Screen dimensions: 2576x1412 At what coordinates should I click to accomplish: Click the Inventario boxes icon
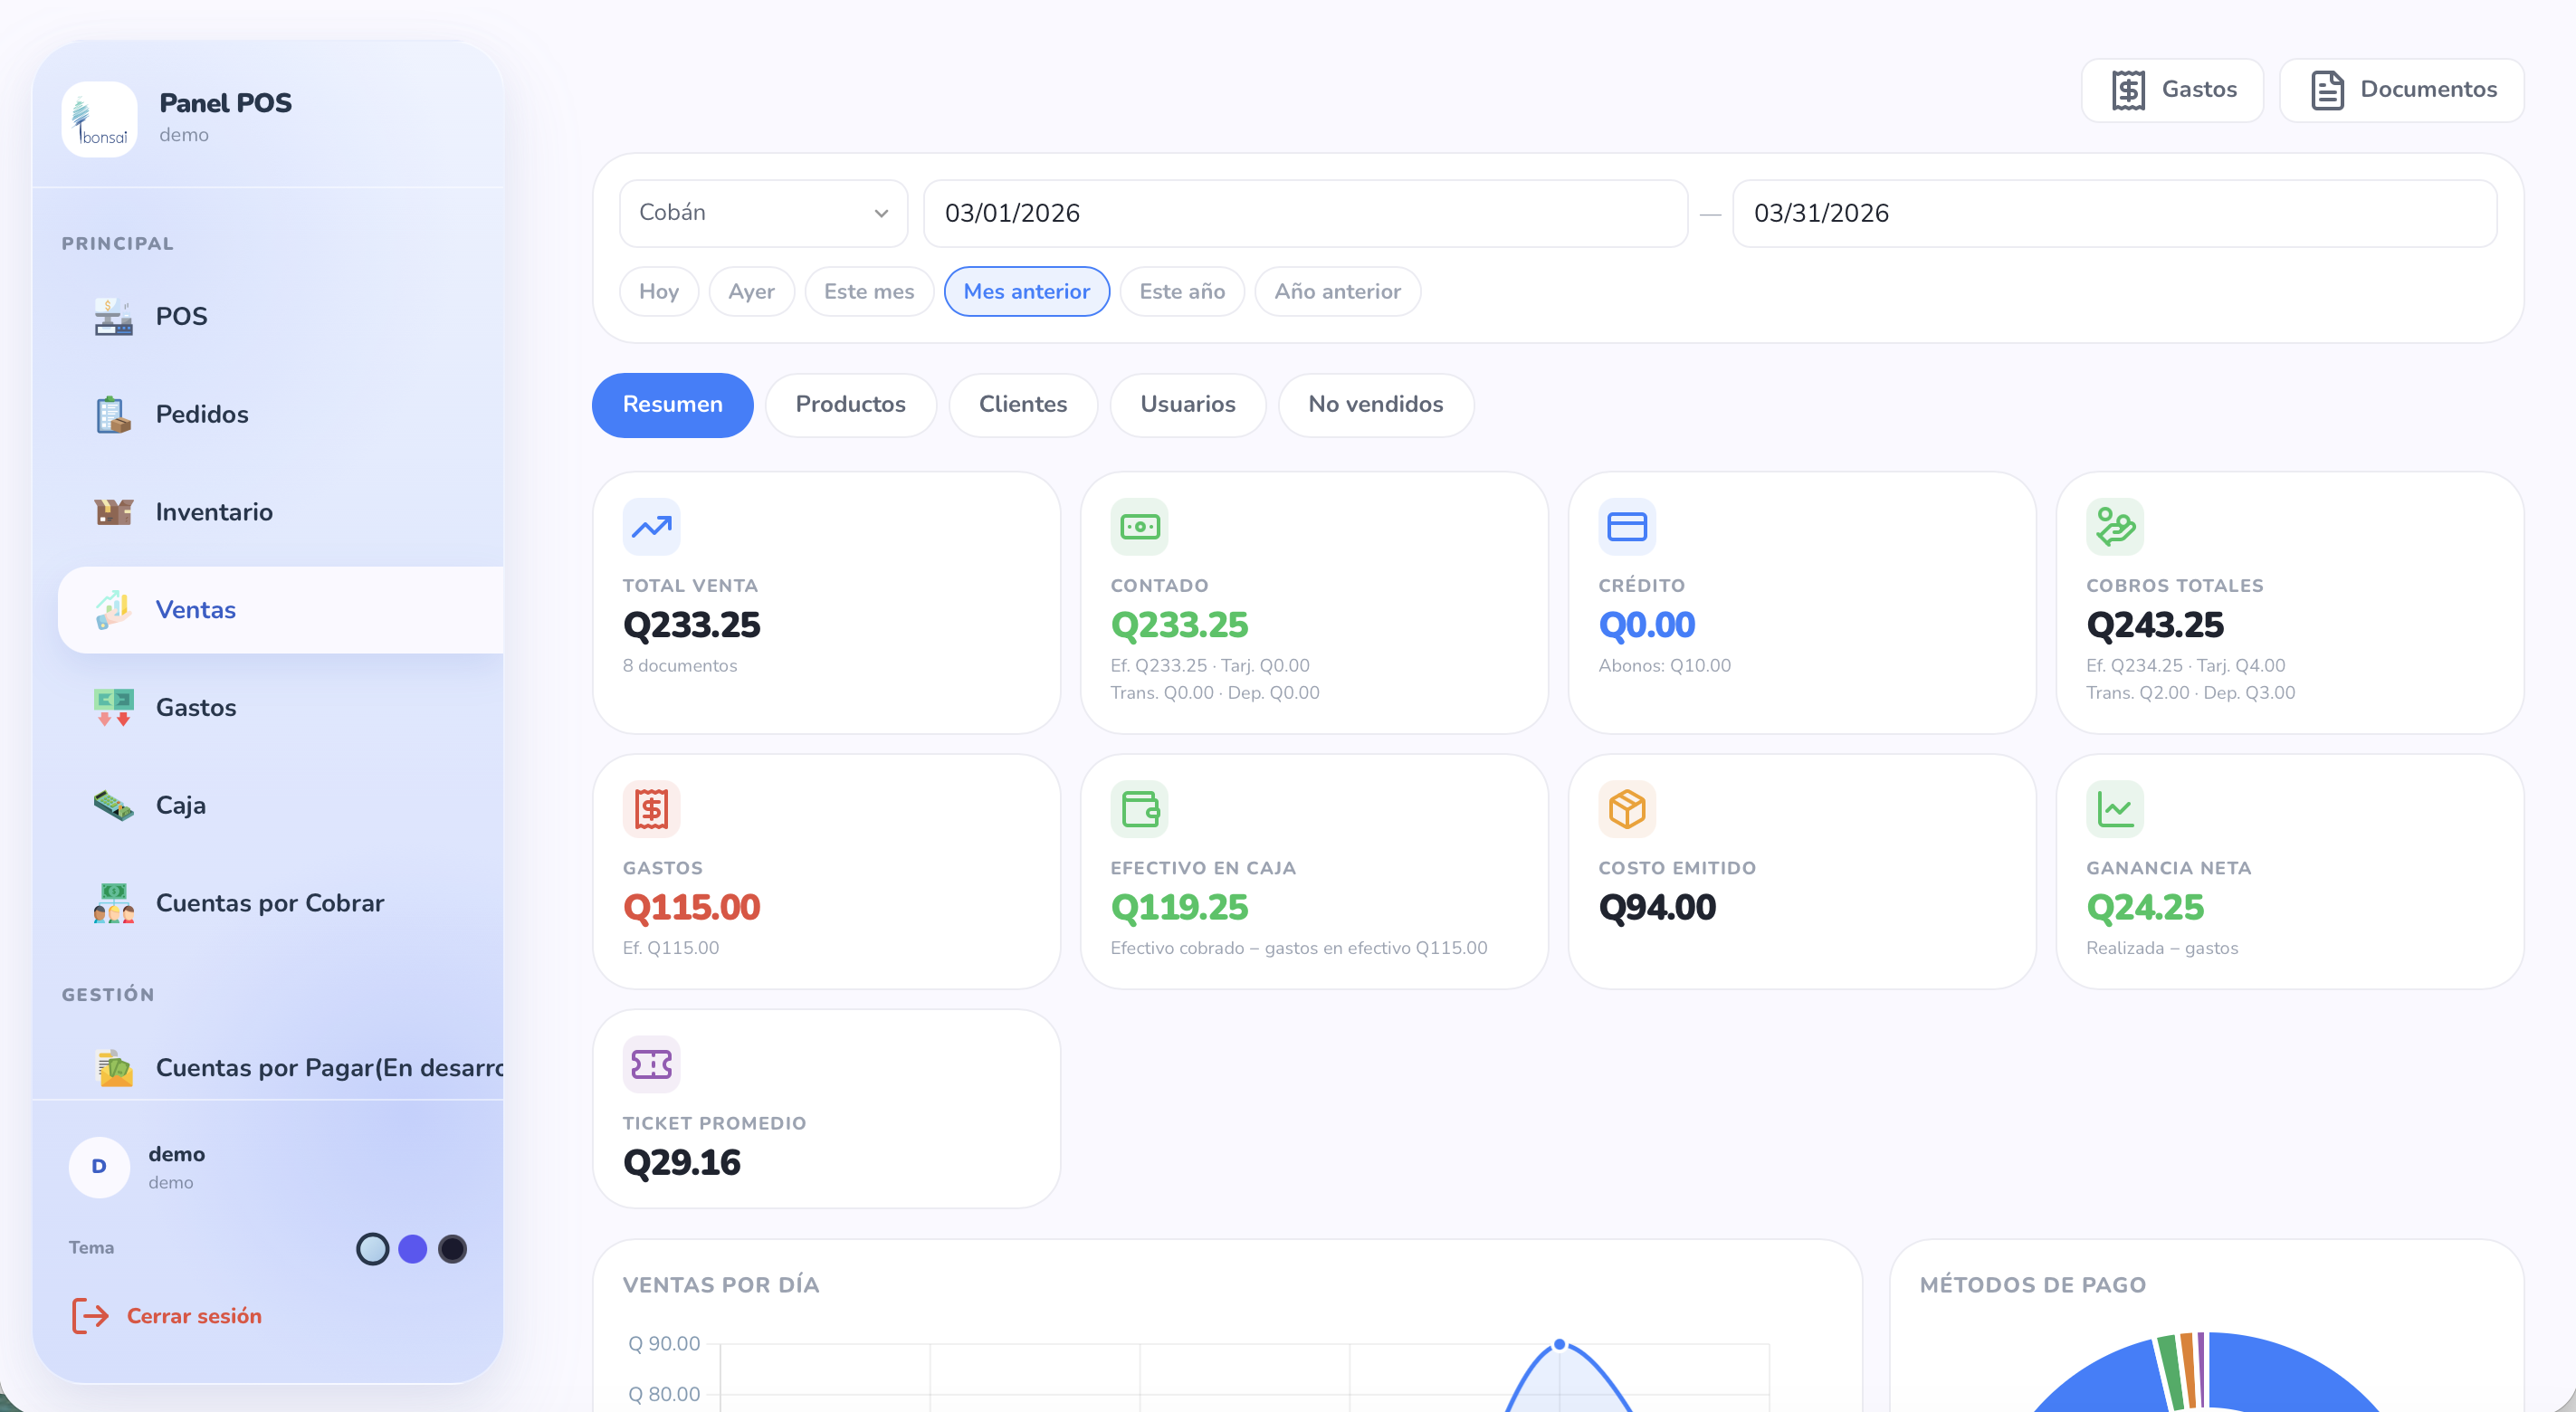[x=113, y=512]
